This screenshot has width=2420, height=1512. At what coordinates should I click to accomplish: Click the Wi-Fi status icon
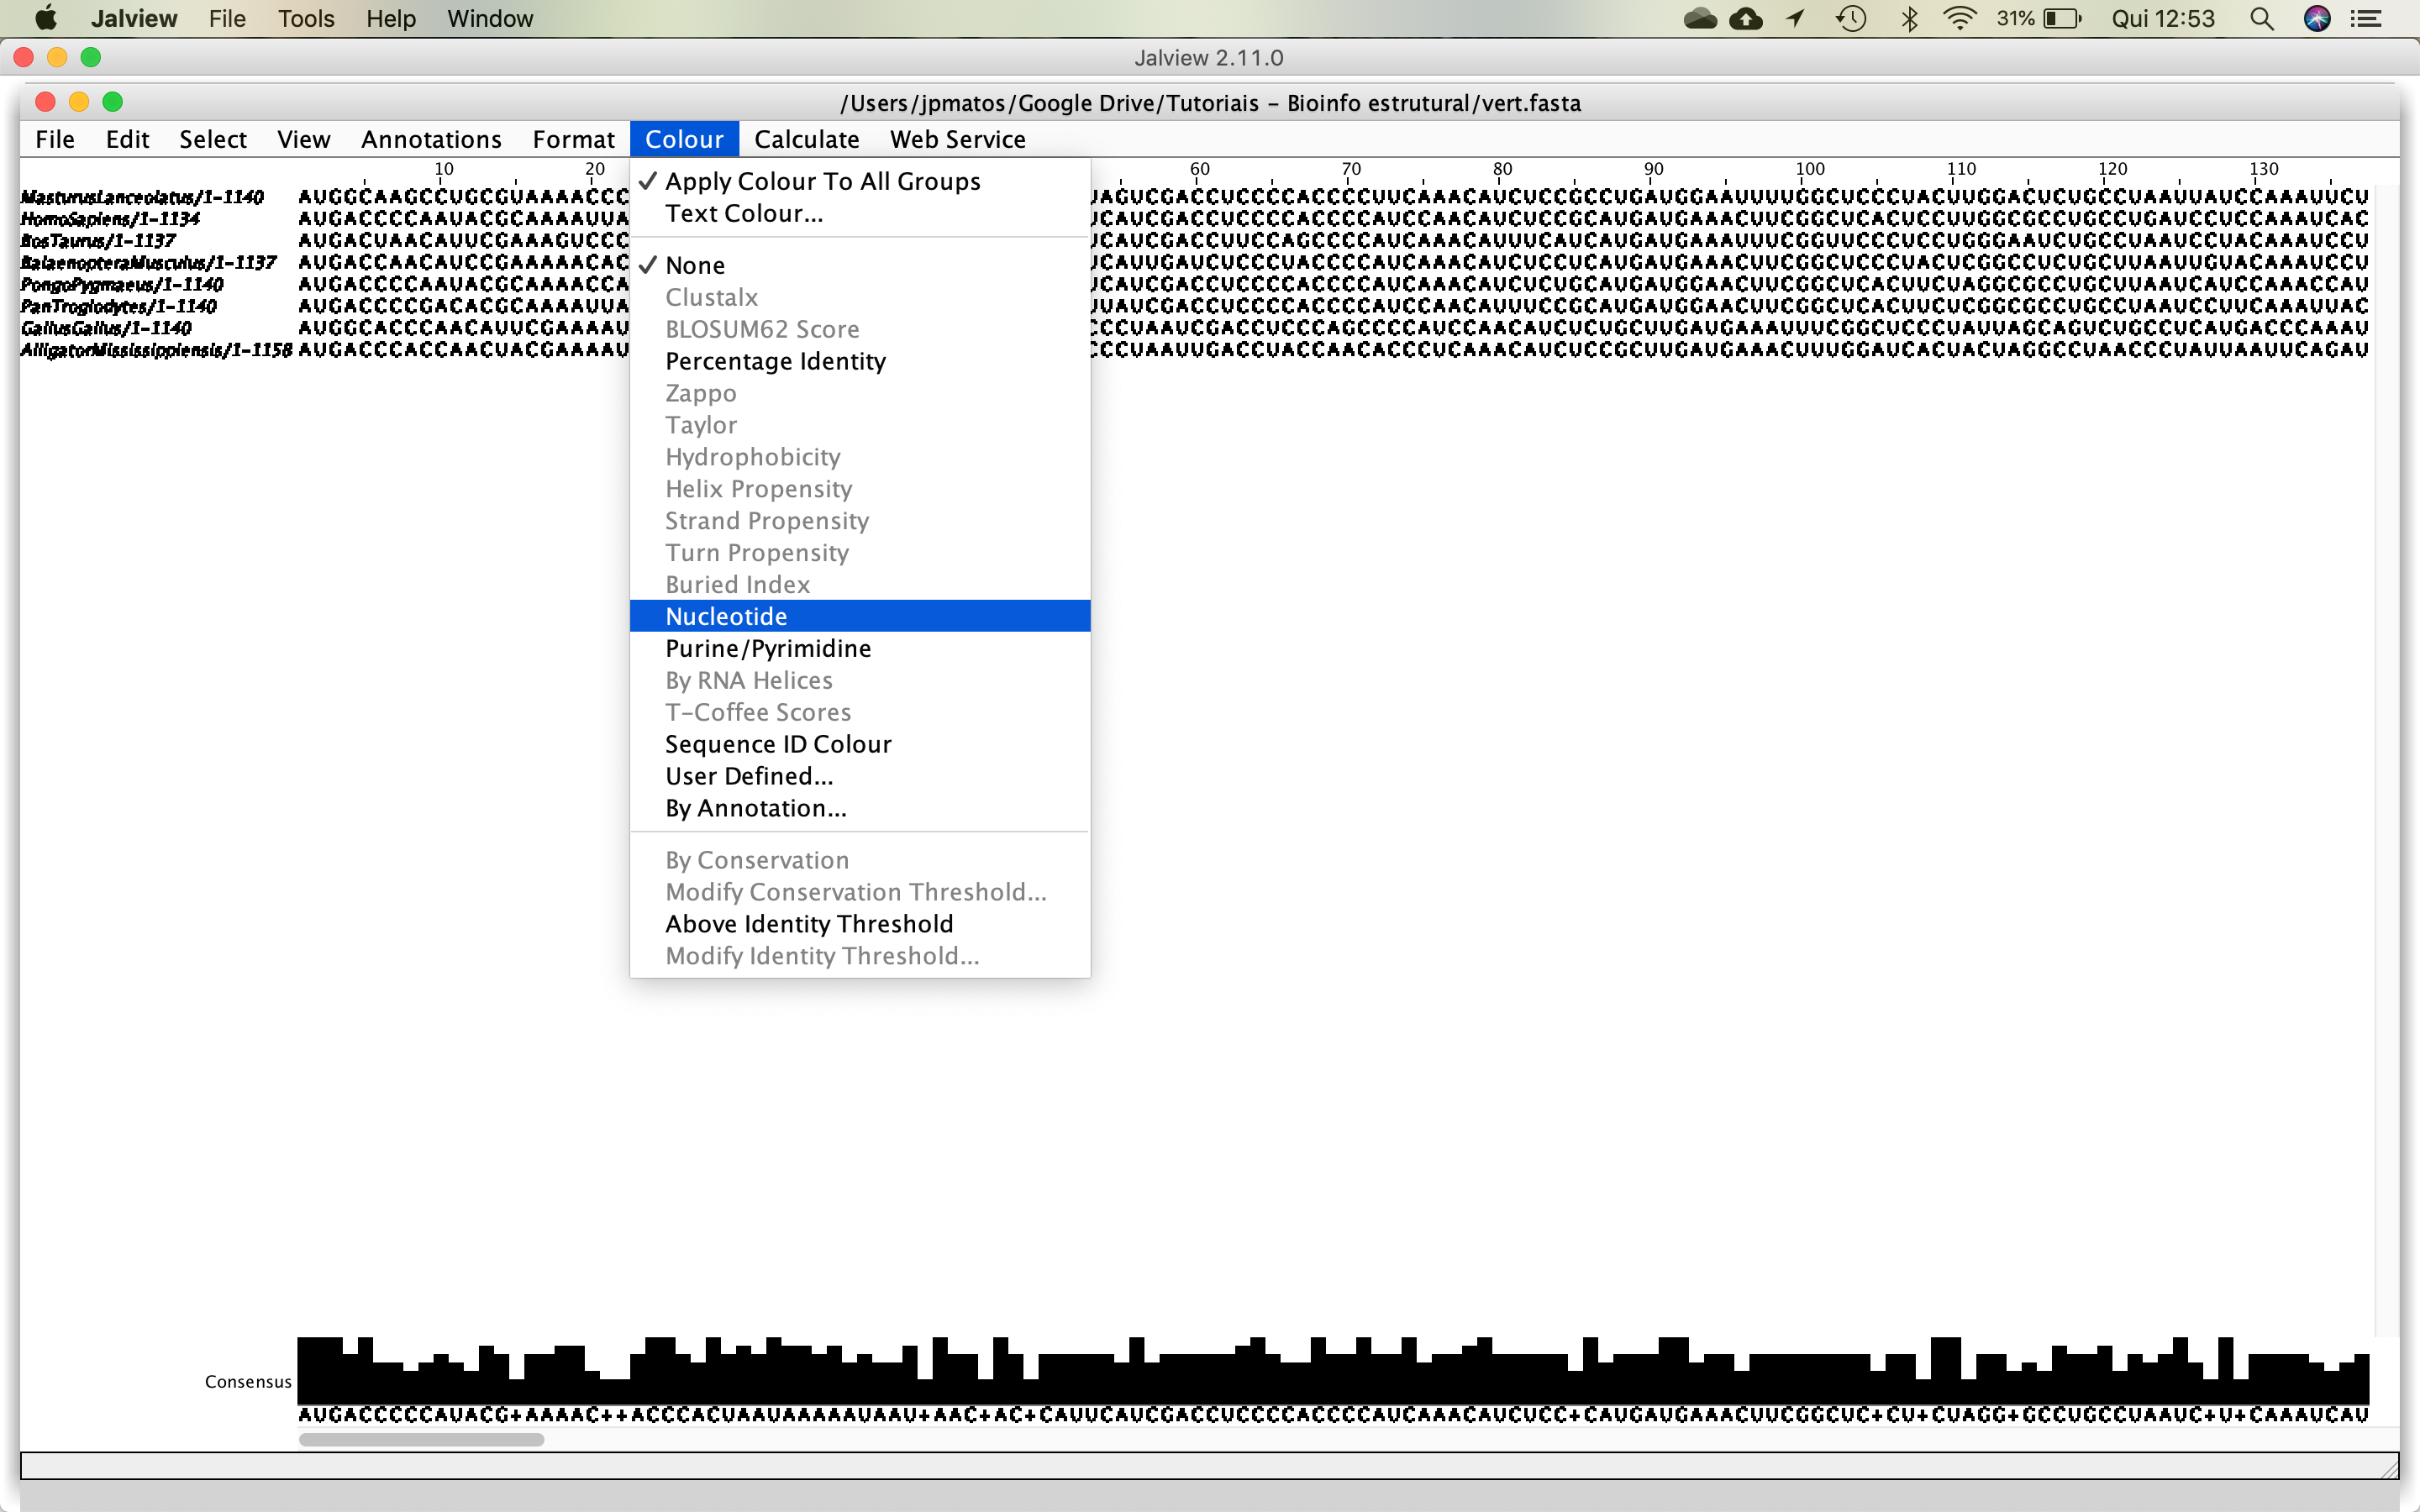click(x=1959, y=18)
